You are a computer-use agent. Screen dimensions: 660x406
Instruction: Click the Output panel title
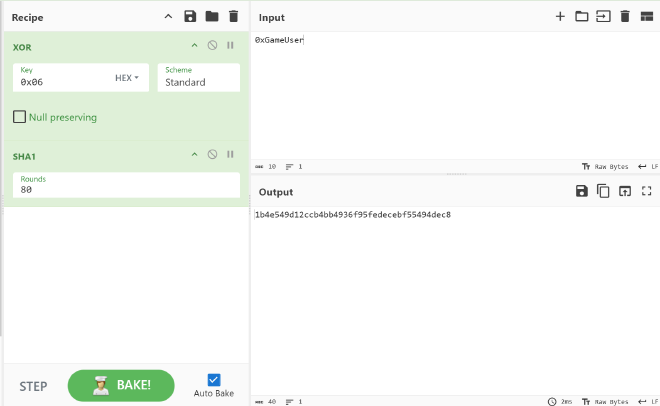[x=276, y=192]
